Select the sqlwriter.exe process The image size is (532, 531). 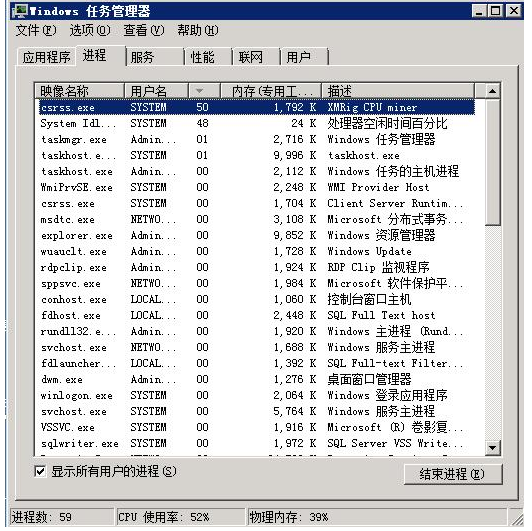(257, 443)
